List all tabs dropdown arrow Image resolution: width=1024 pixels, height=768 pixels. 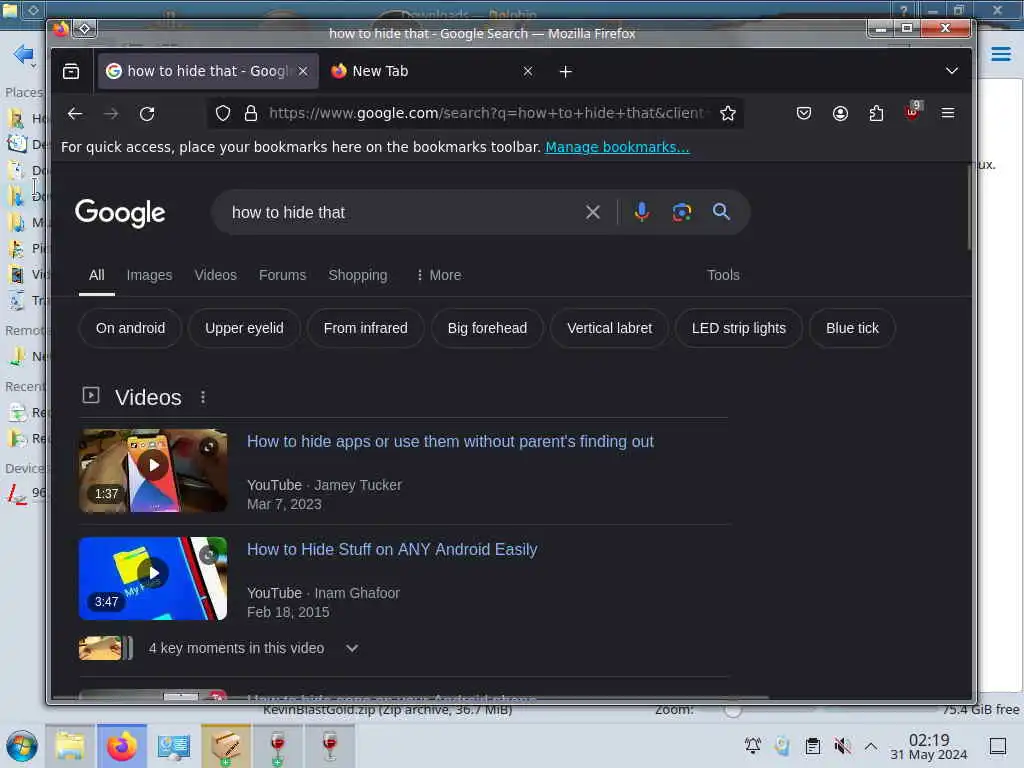point(952,71)
